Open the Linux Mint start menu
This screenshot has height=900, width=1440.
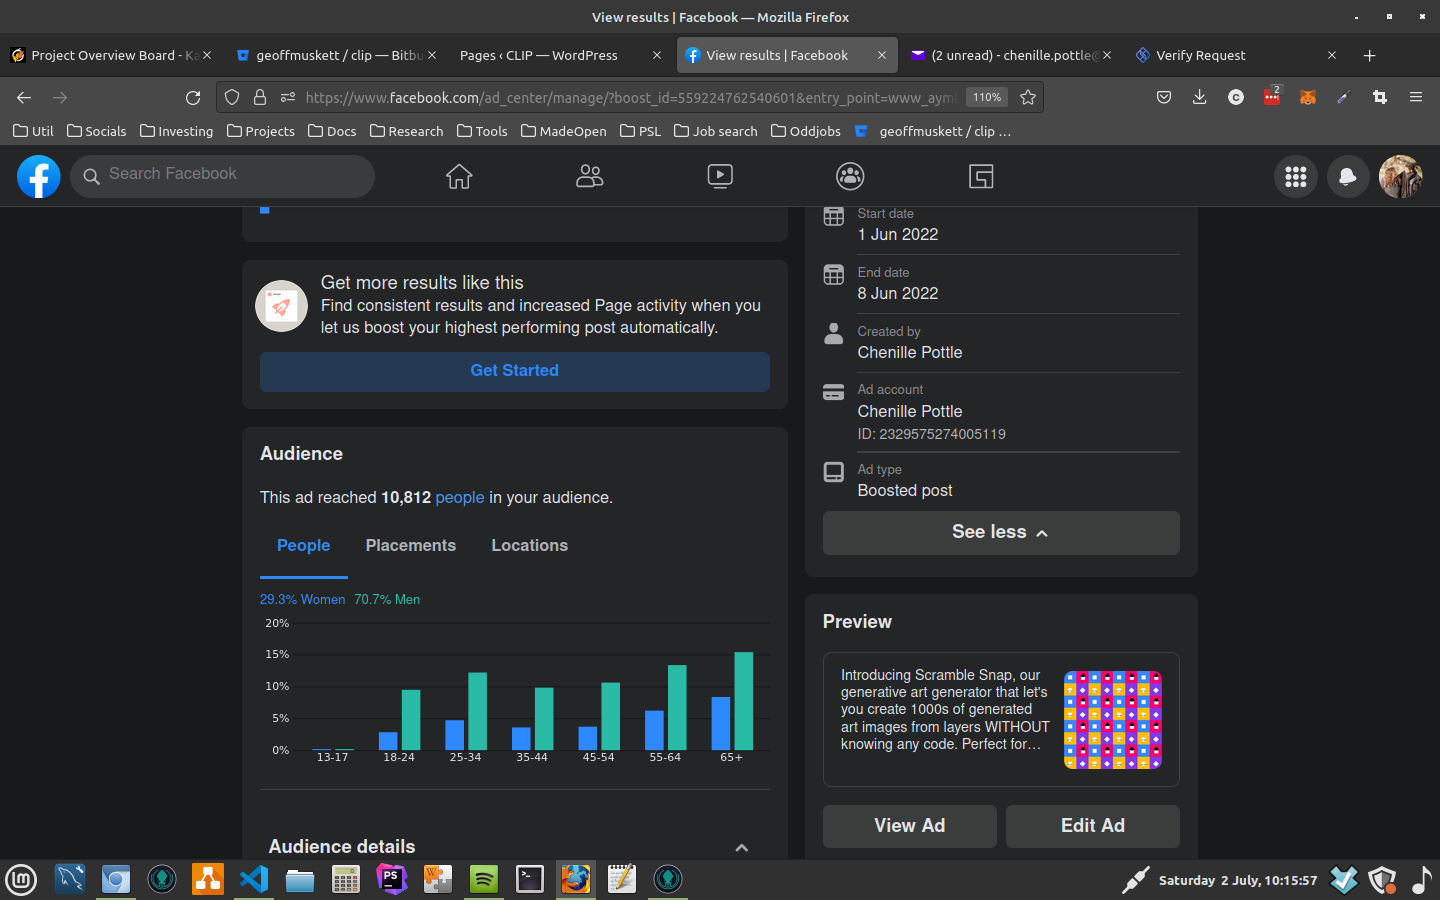pyautogui.click(x=21, y=879)
